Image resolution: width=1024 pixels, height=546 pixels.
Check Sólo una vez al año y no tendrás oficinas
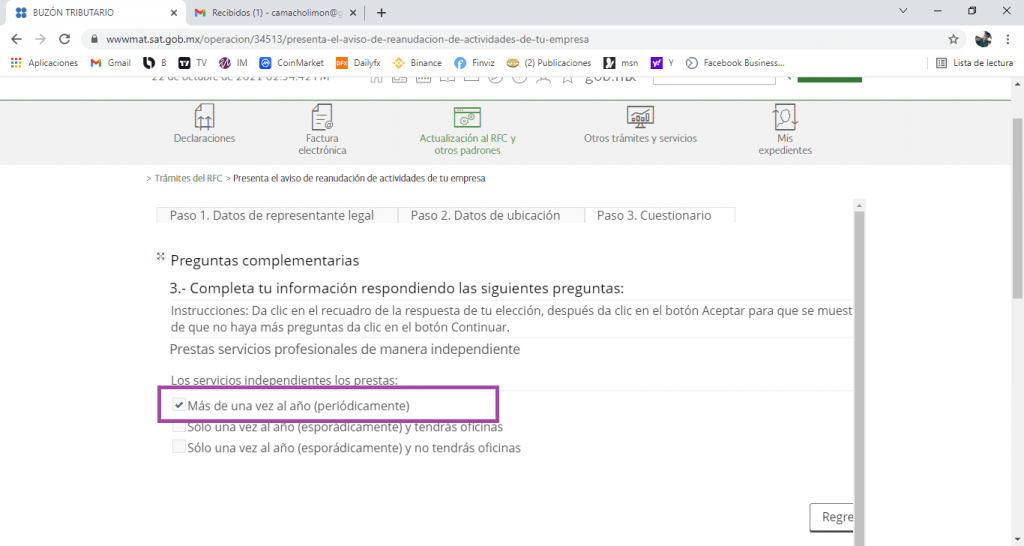click(x=178, y=447)
